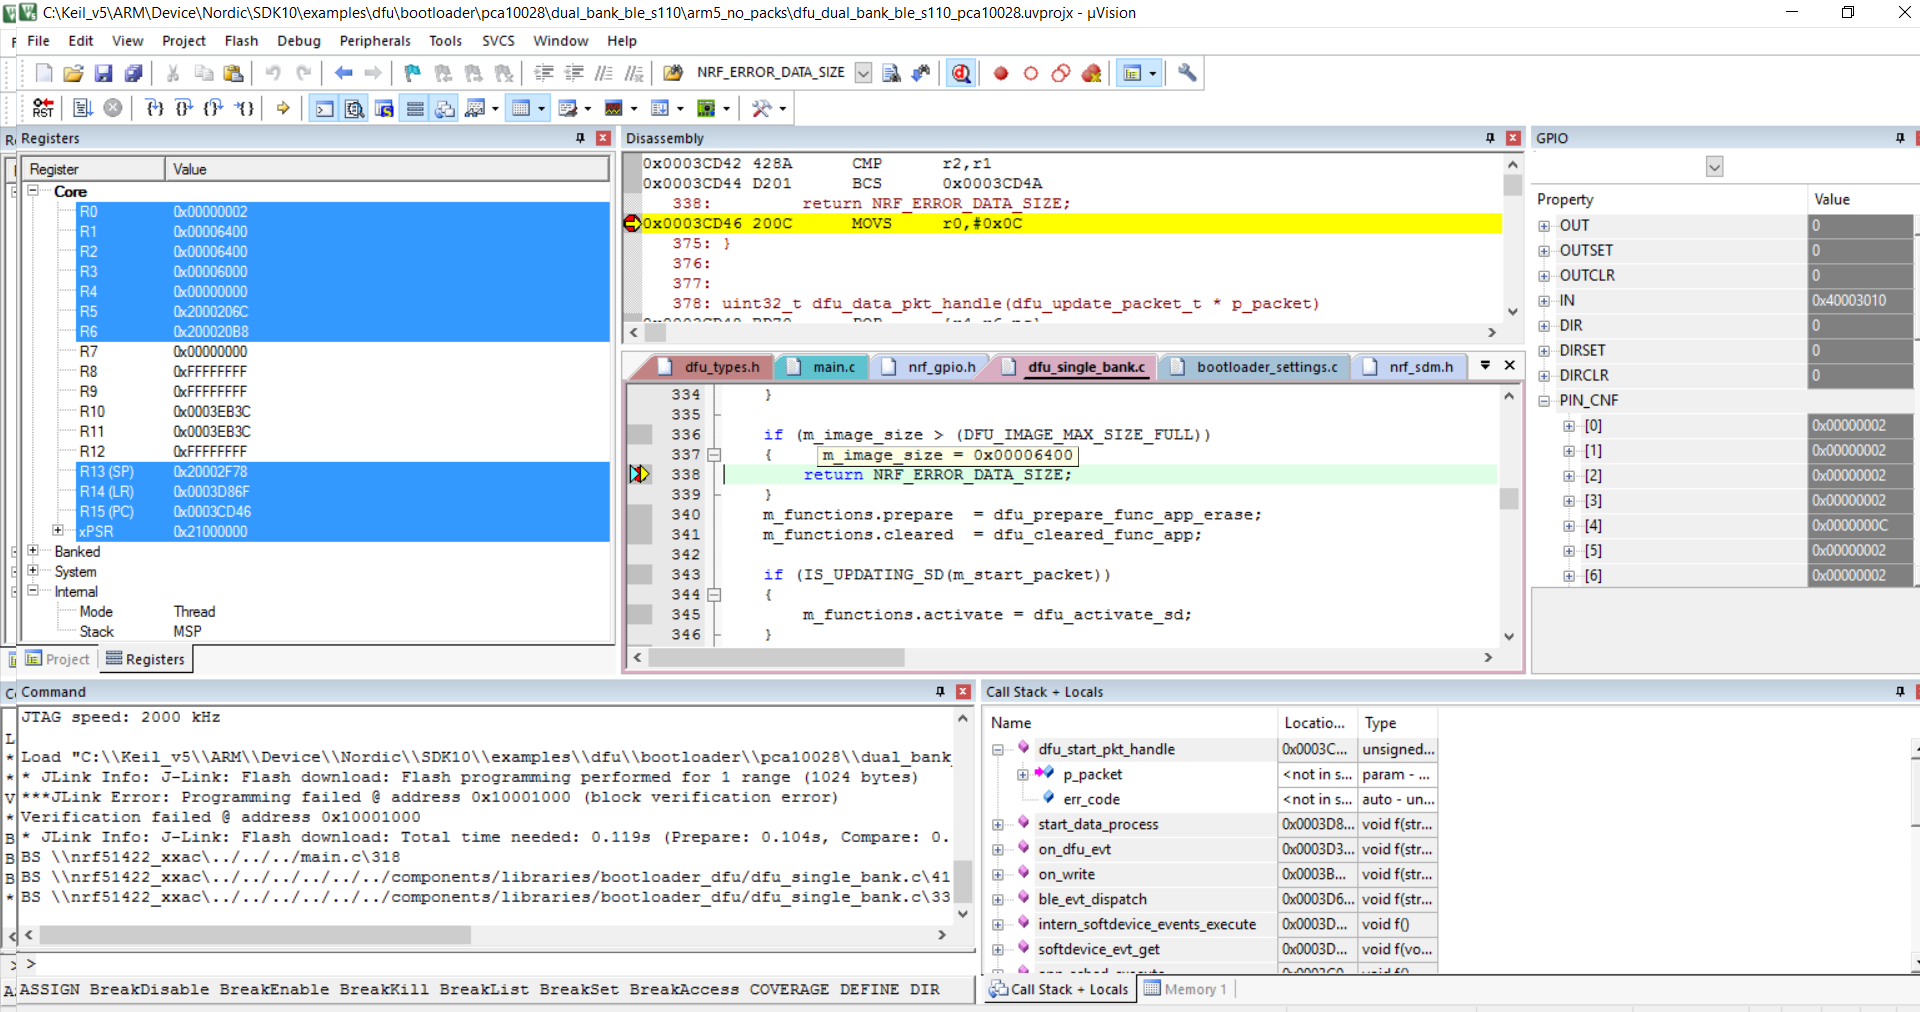
Task: Toggle auto-hide pin on the Registers panel
Action: [x=580, y=138]
